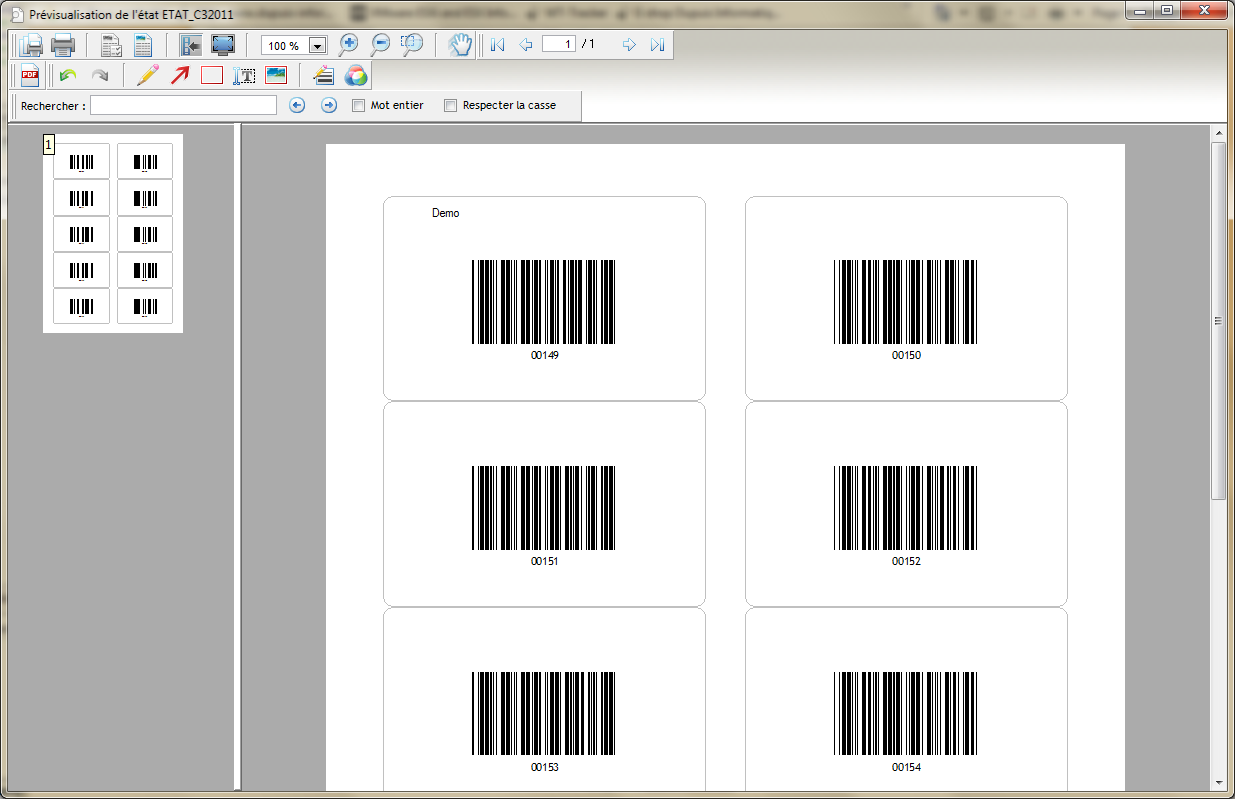Select the text box annotation tool
This screenshot has width=1235, height=799.
point(244,75)
